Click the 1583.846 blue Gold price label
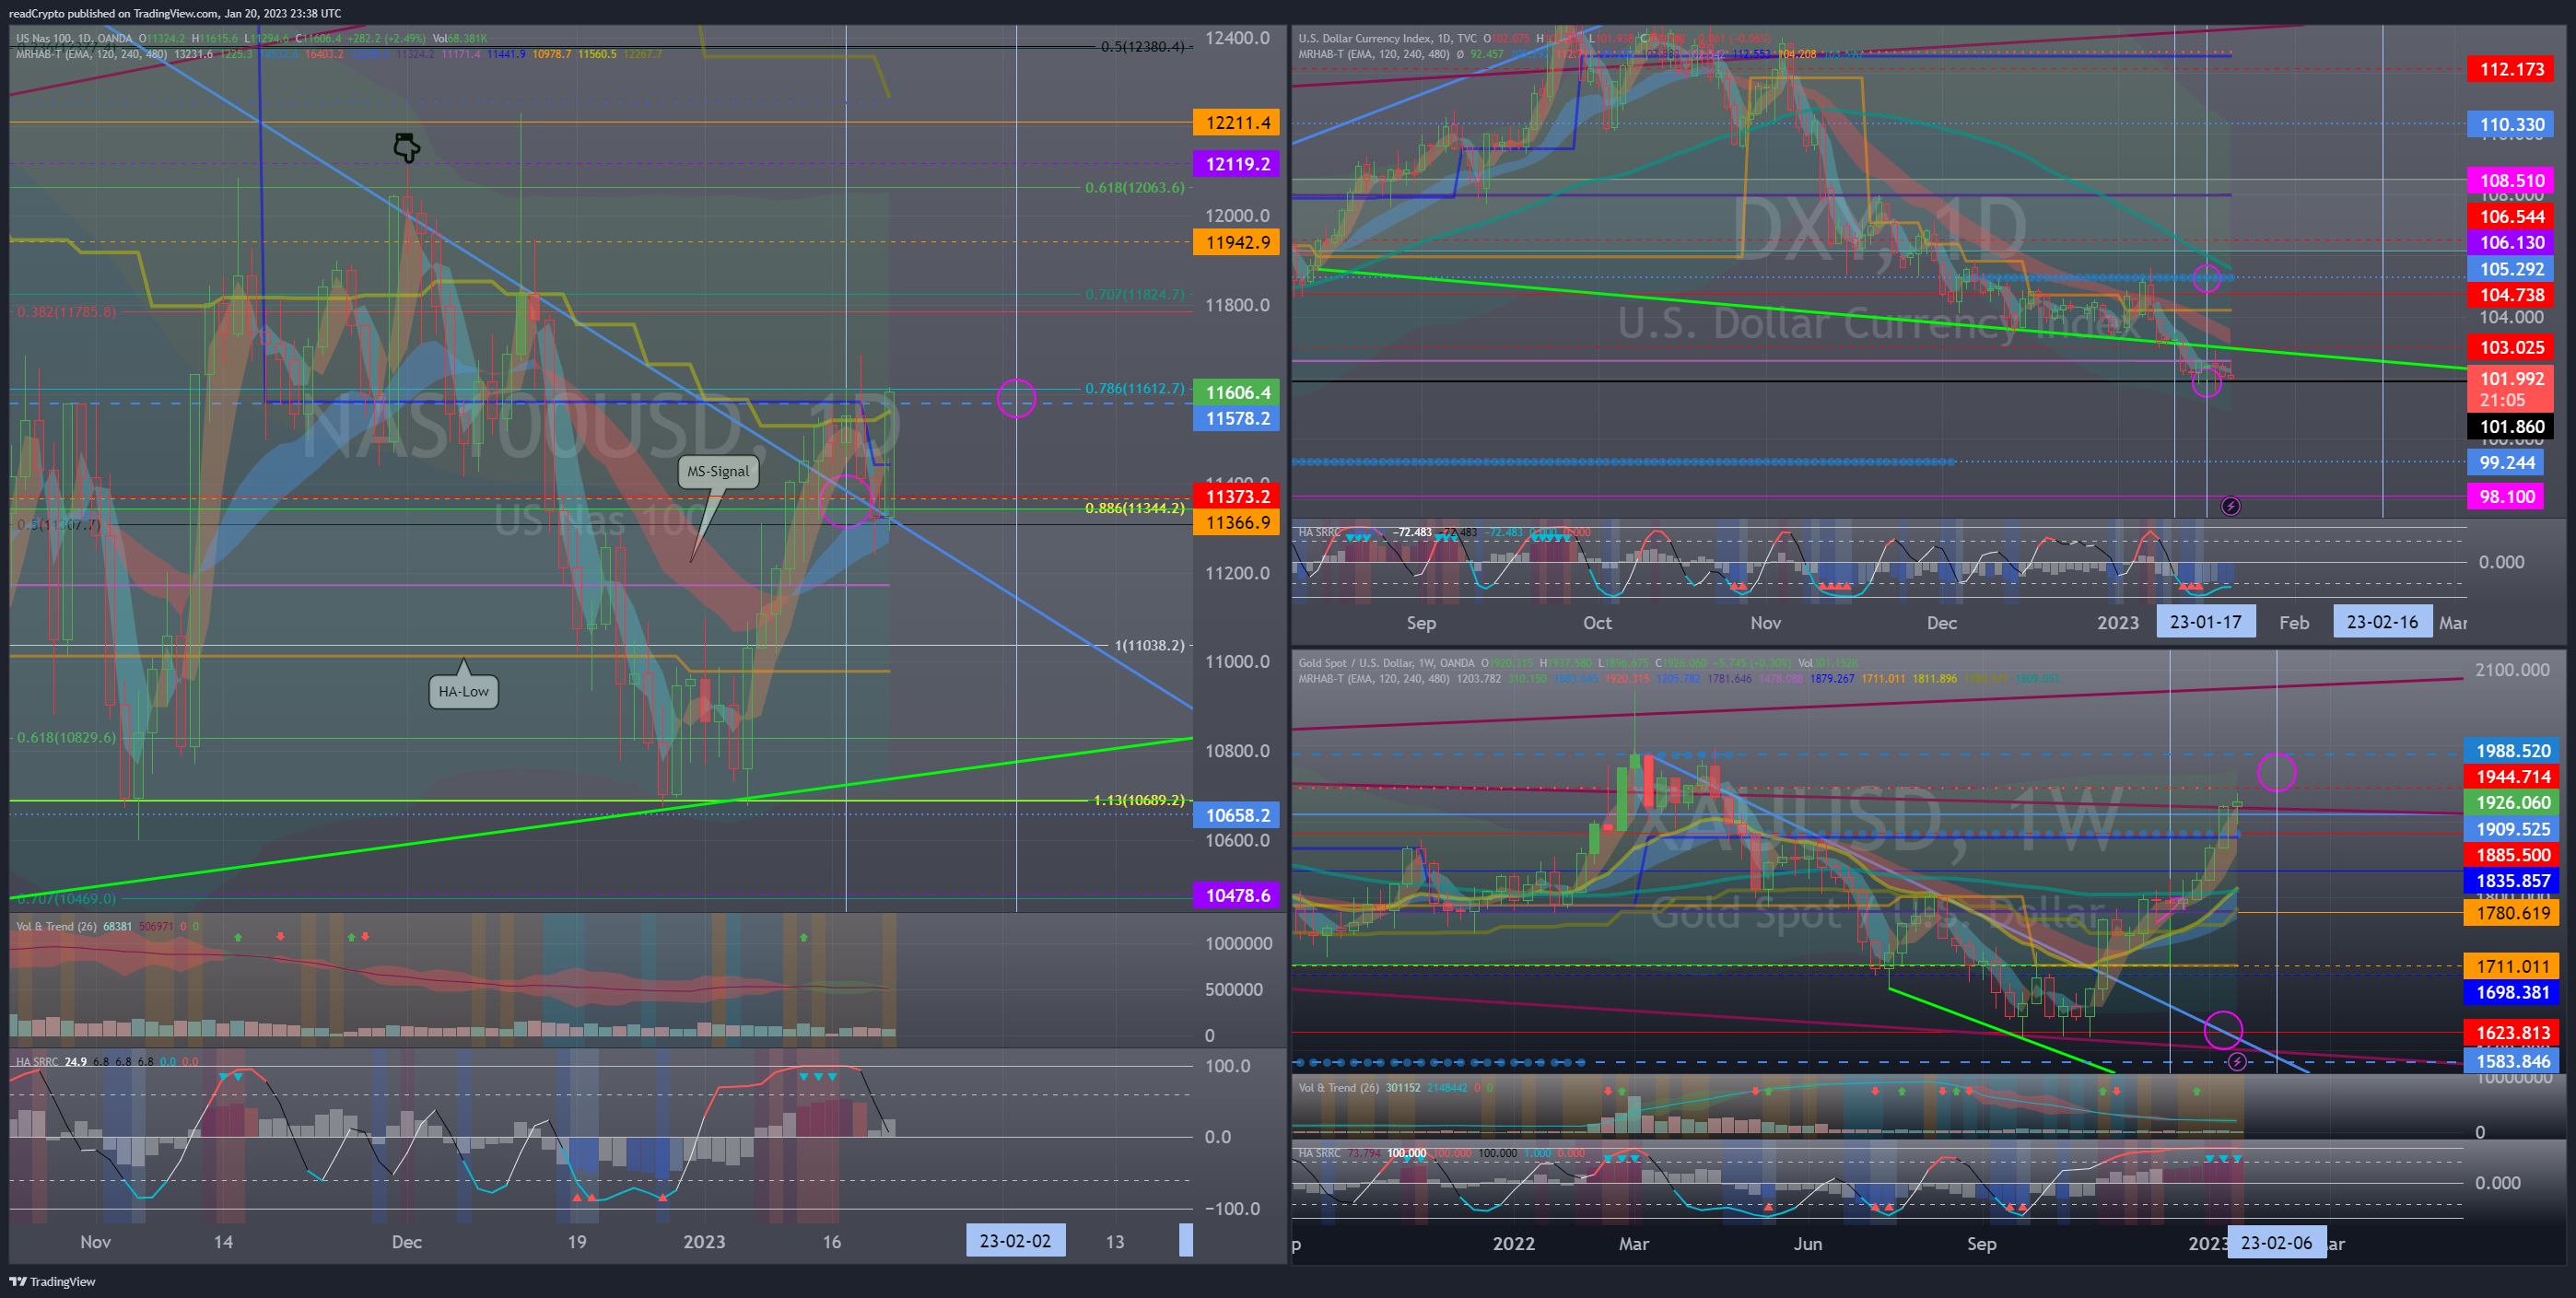 click(2512, 1062)
